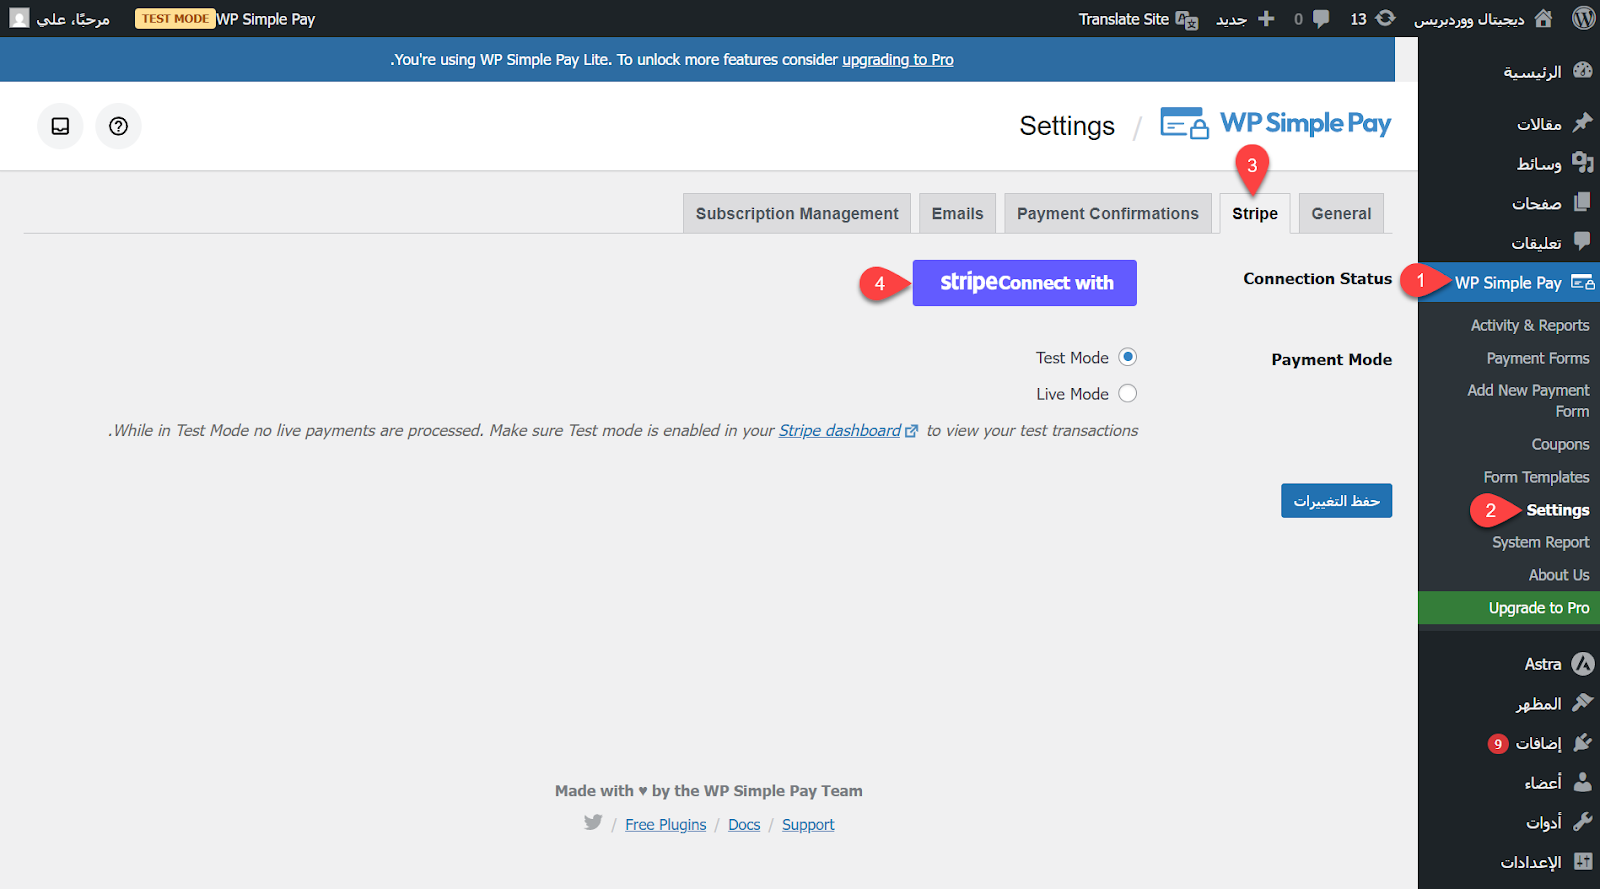Switch to the Emails tab
The image size is (1600, 889).
957,214
